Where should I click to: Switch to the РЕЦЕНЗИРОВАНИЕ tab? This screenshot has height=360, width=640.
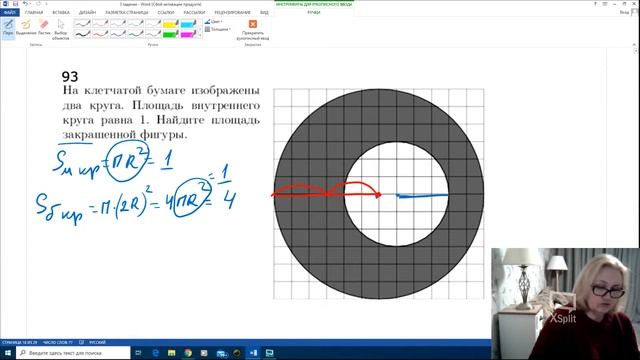coord(232,13)
